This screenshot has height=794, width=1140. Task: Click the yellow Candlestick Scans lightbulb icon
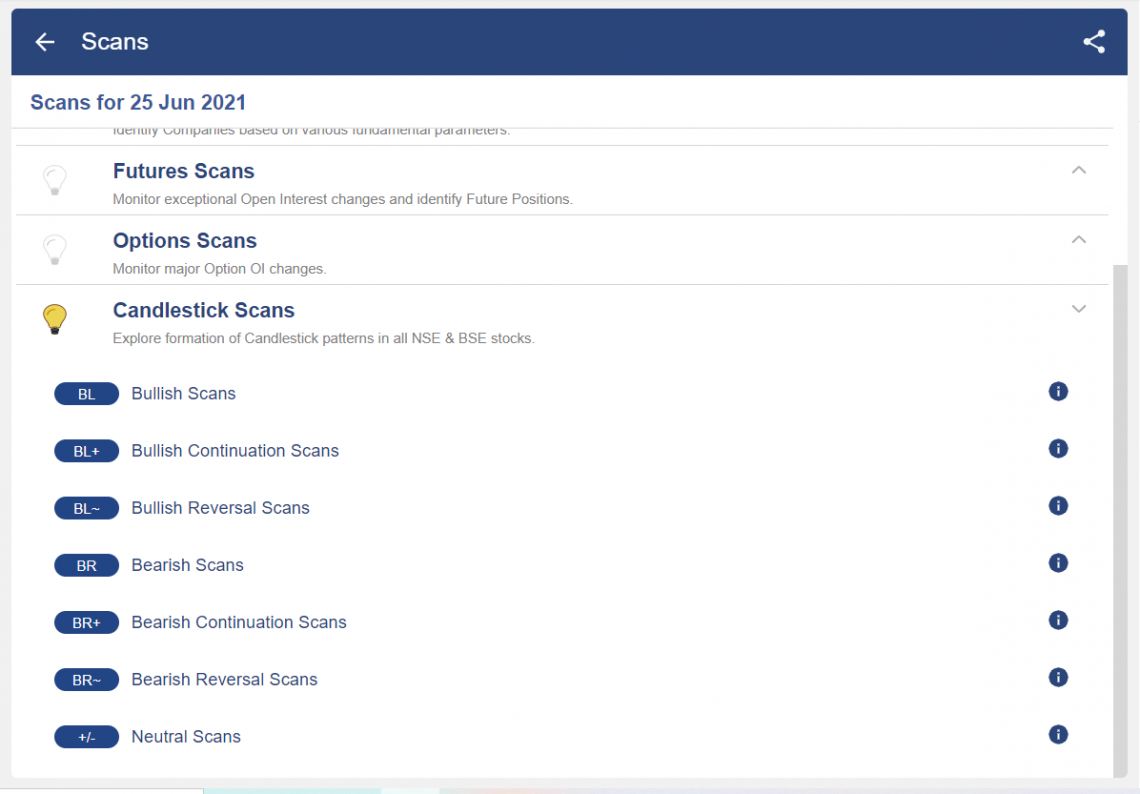(55, 320)
